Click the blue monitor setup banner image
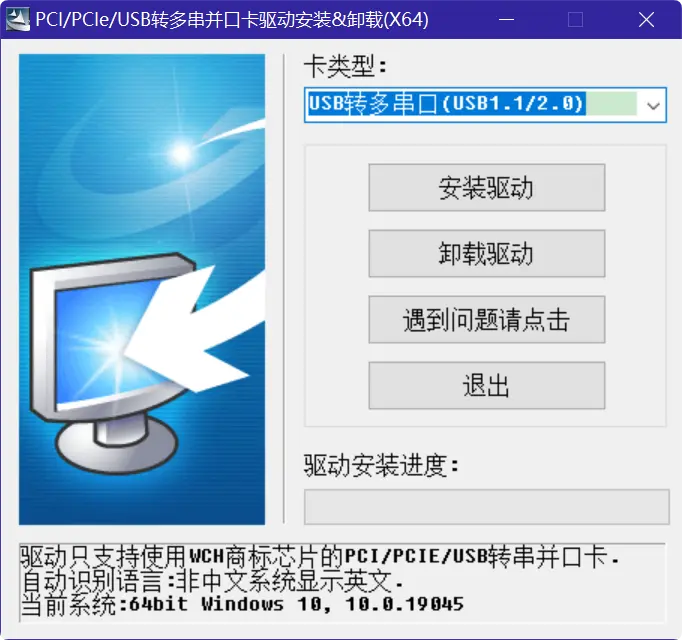 [142, 289]
